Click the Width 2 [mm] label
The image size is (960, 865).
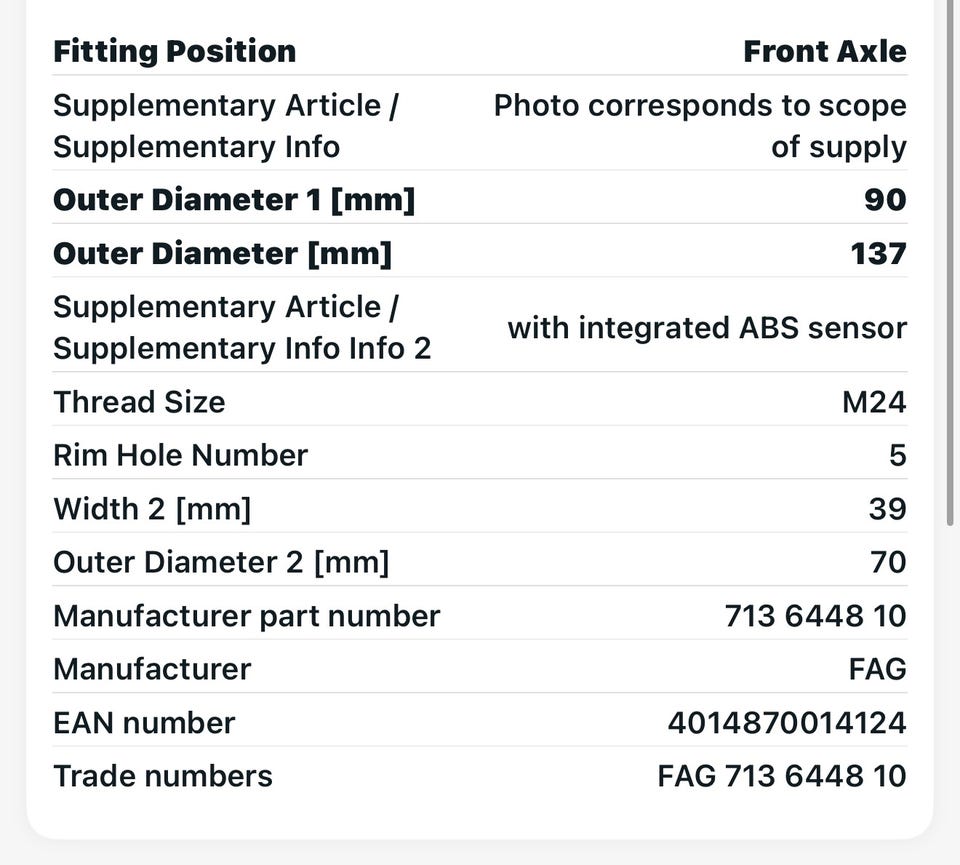(152, 509)
